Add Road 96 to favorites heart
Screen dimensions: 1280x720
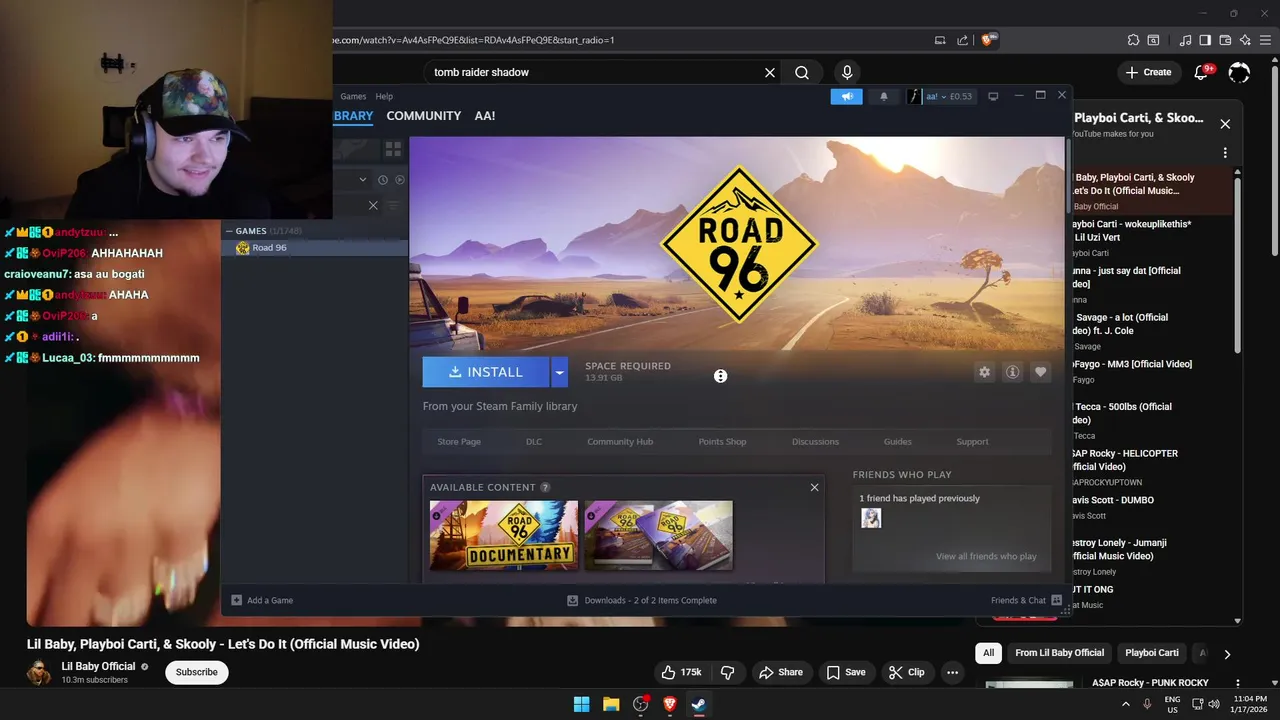tap(1040, 372)
